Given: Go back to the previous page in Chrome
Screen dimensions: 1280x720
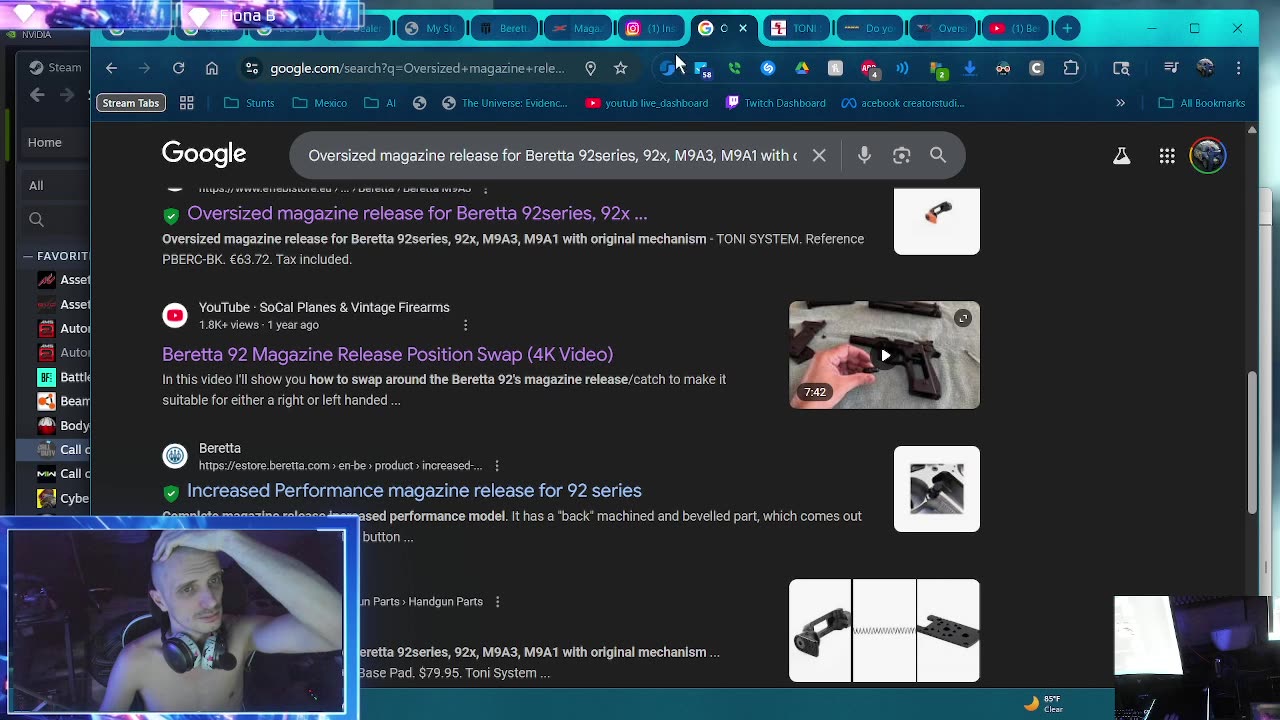Looking at the screenshot, I should [111, 68].
